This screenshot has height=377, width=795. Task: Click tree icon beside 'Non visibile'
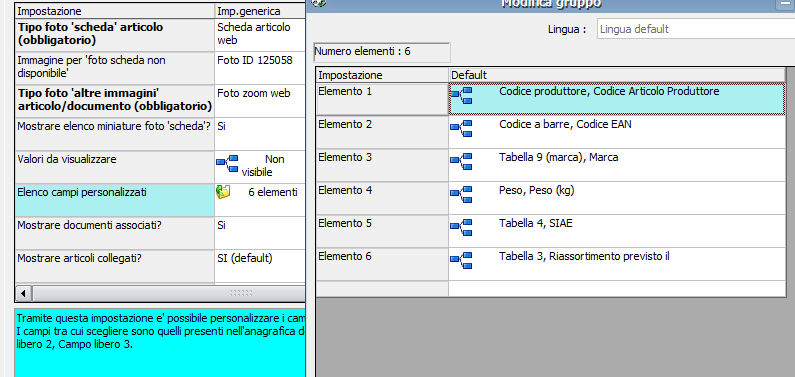(x=227, y=163)
